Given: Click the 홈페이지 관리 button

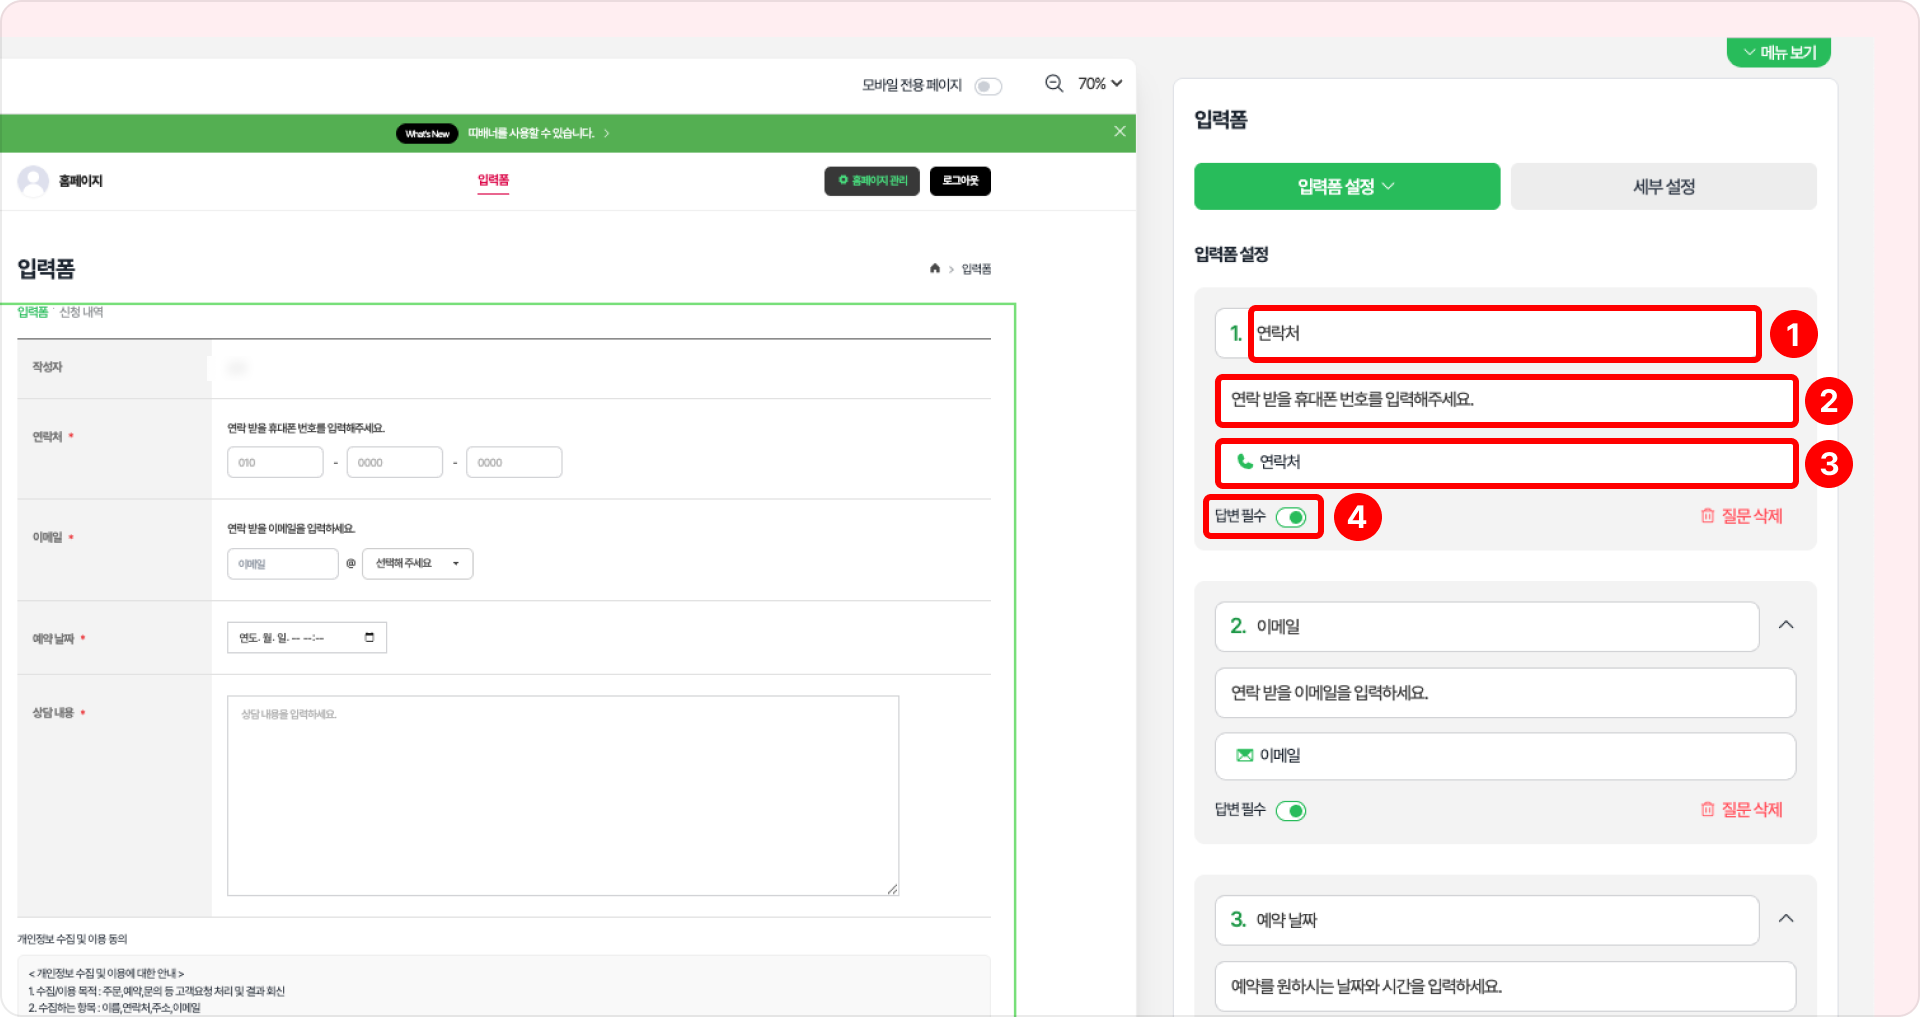Looking at the screenshot, I should pyautogui.click(x=872, y=181).
